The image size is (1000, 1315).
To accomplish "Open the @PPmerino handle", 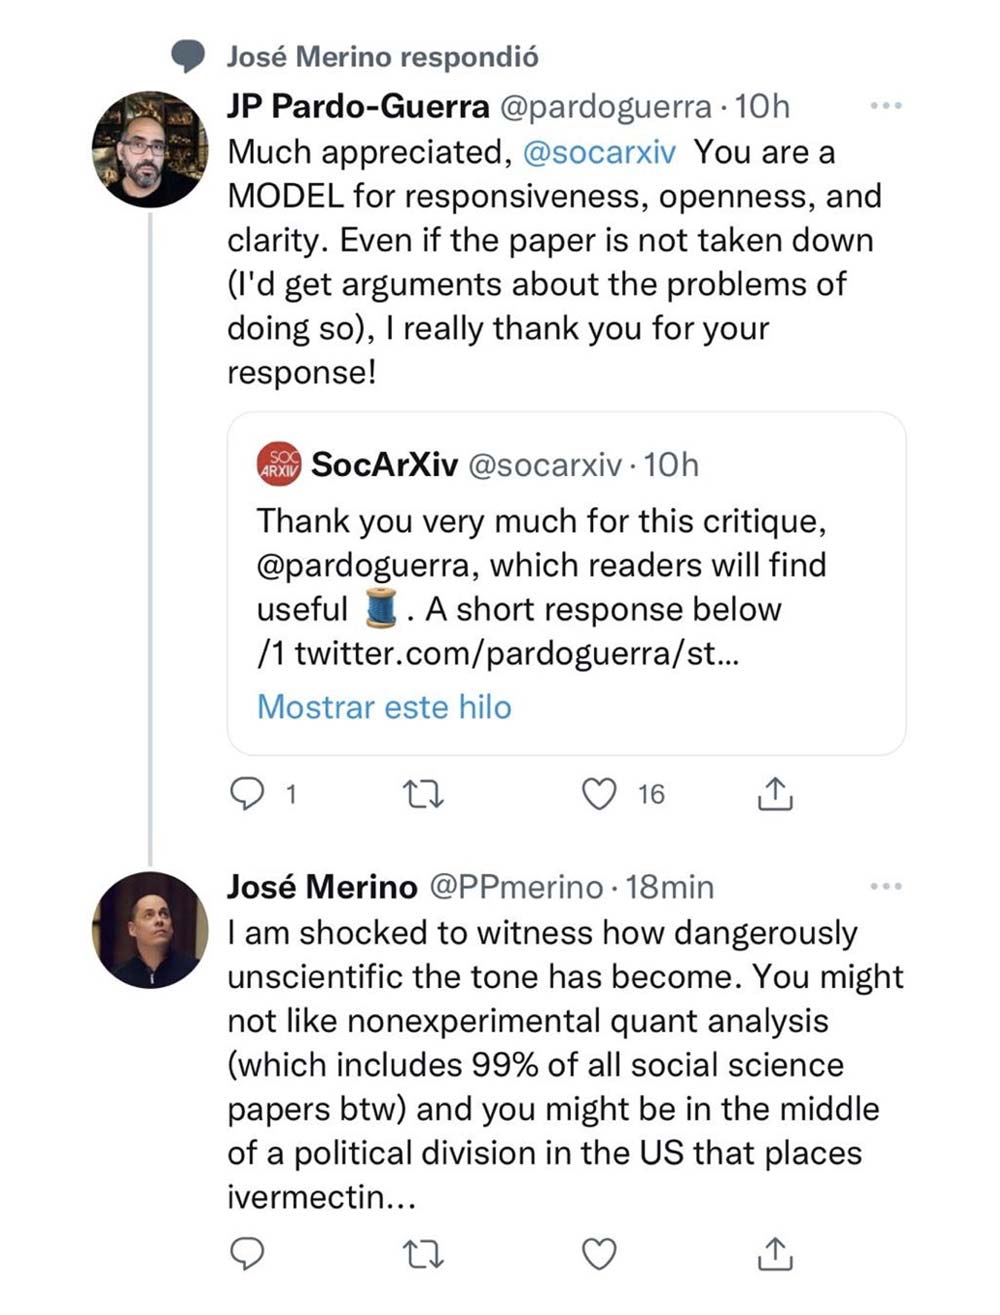I will coord(515,887).
